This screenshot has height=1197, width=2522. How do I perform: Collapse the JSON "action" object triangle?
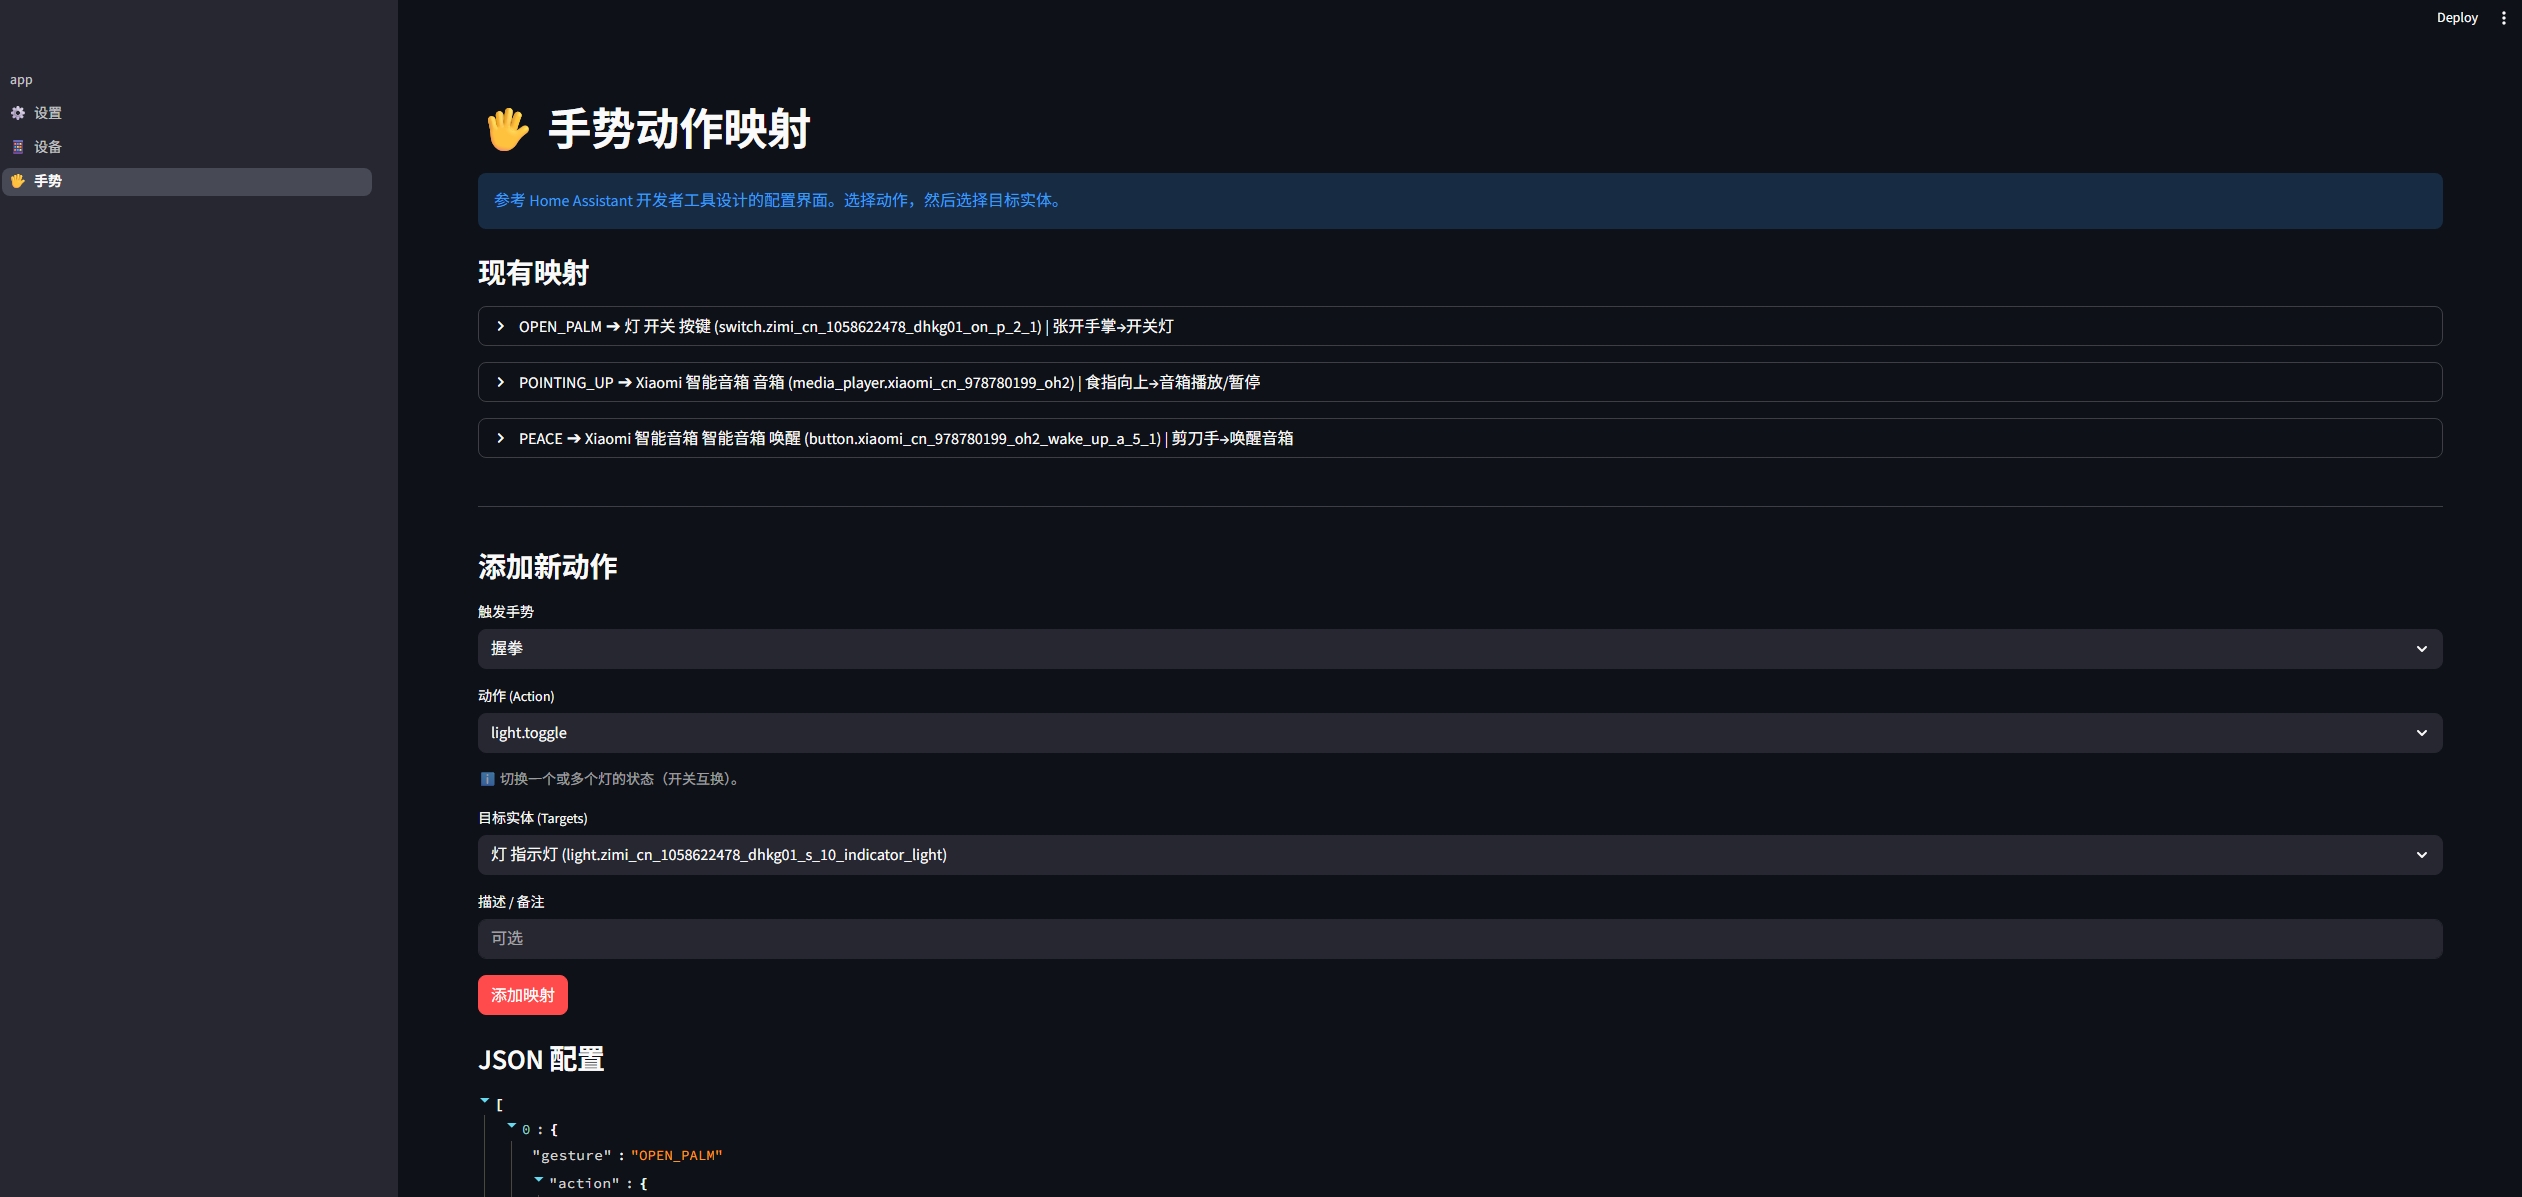pyautogui.click(x=539, y=1180)
